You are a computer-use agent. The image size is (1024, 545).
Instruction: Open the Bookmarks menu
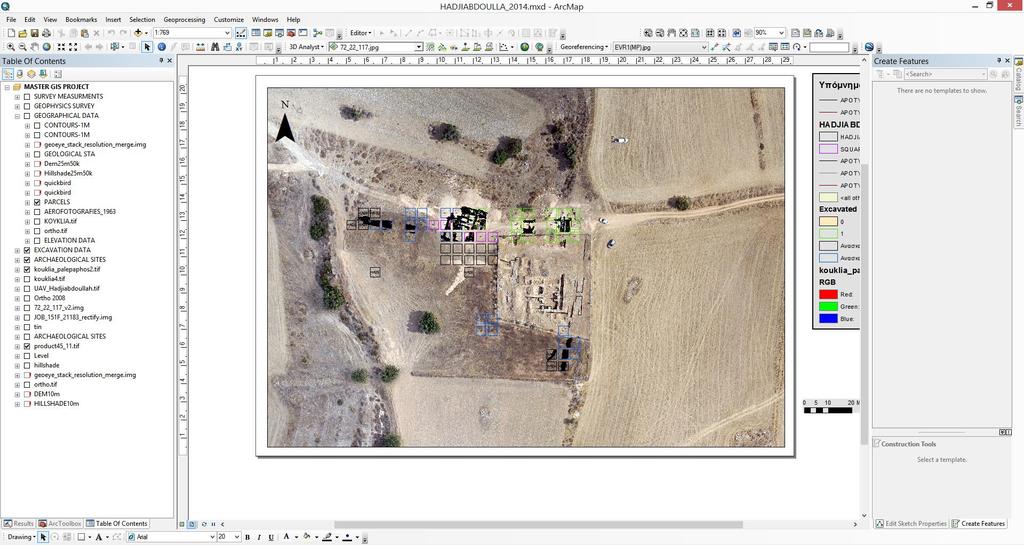pyautogui.click(x=81, y=20)
